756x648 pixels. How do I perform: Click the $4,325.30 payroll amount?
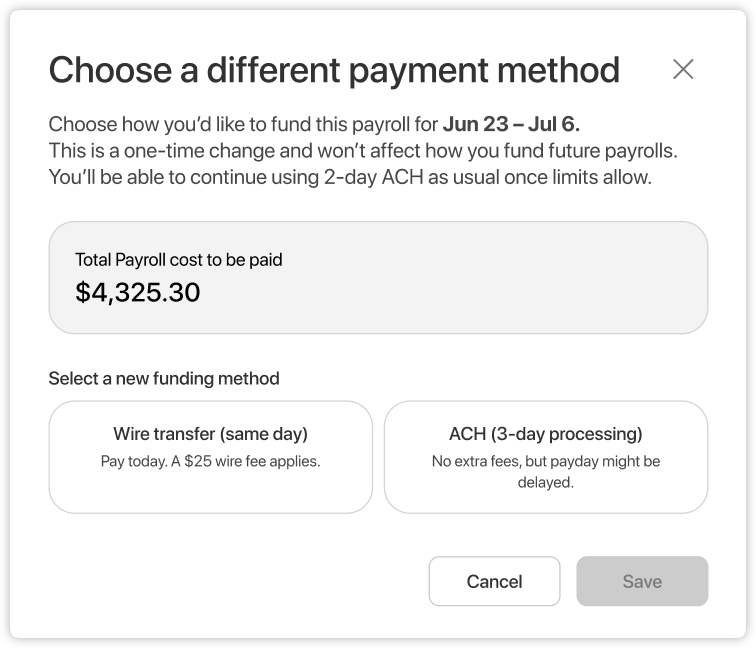138,293
